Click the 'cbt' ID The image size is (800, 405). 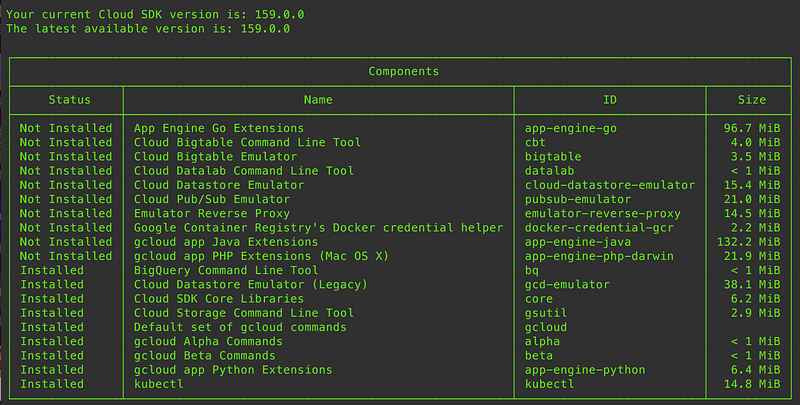[x=535, y=142]
